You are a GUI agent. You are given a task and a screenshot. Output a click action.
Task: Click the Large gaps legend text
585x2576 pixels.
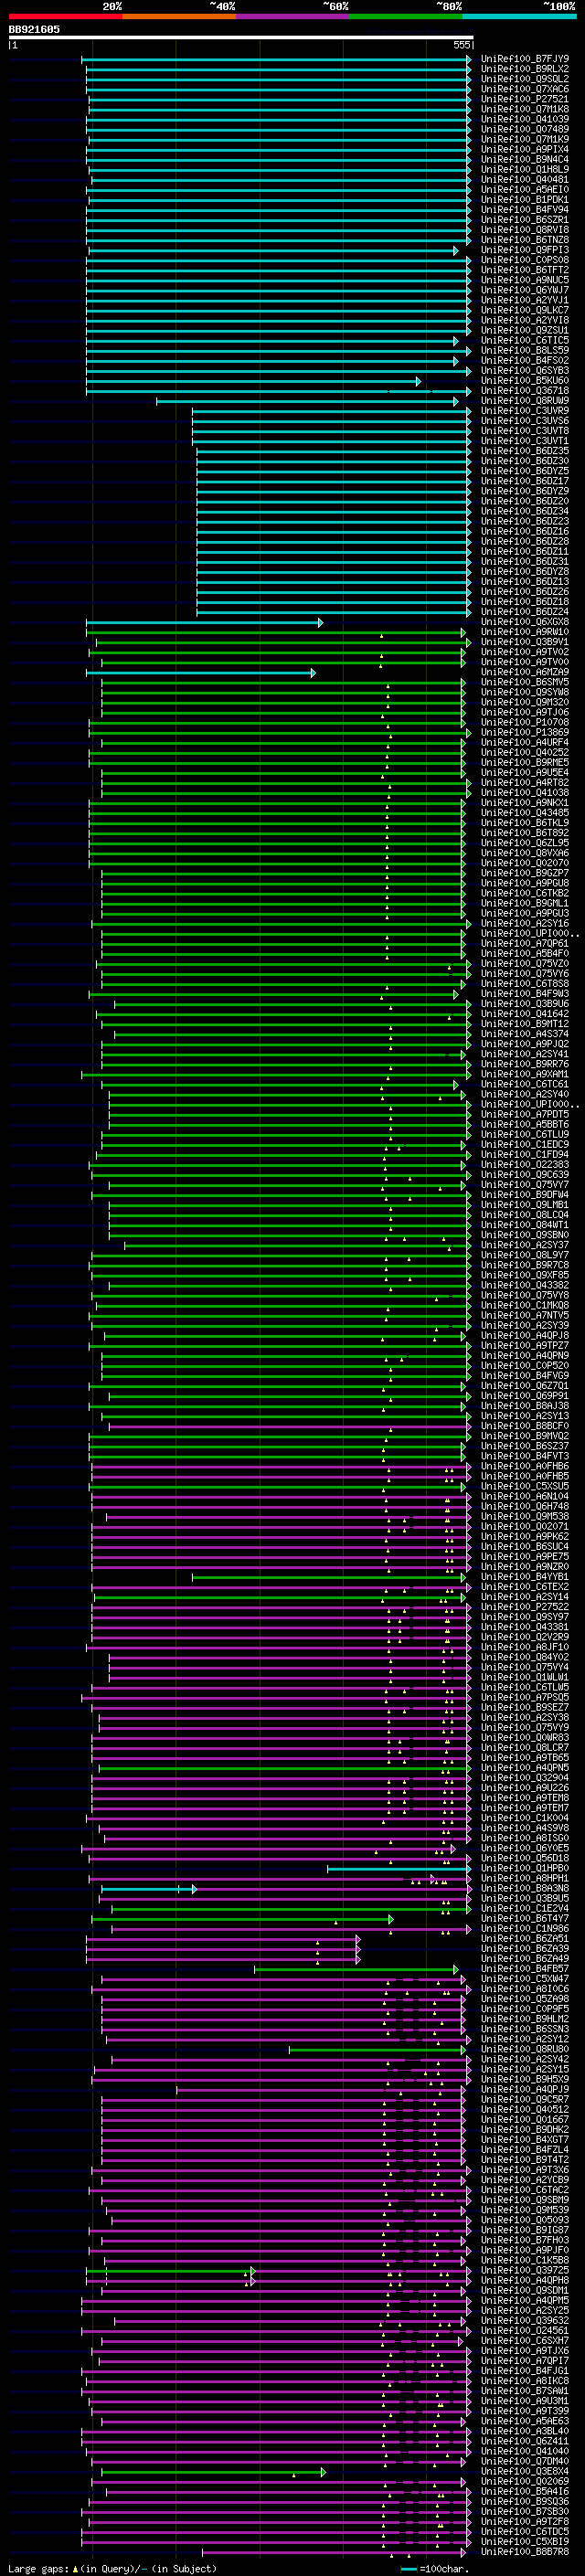coord(112,2568)
